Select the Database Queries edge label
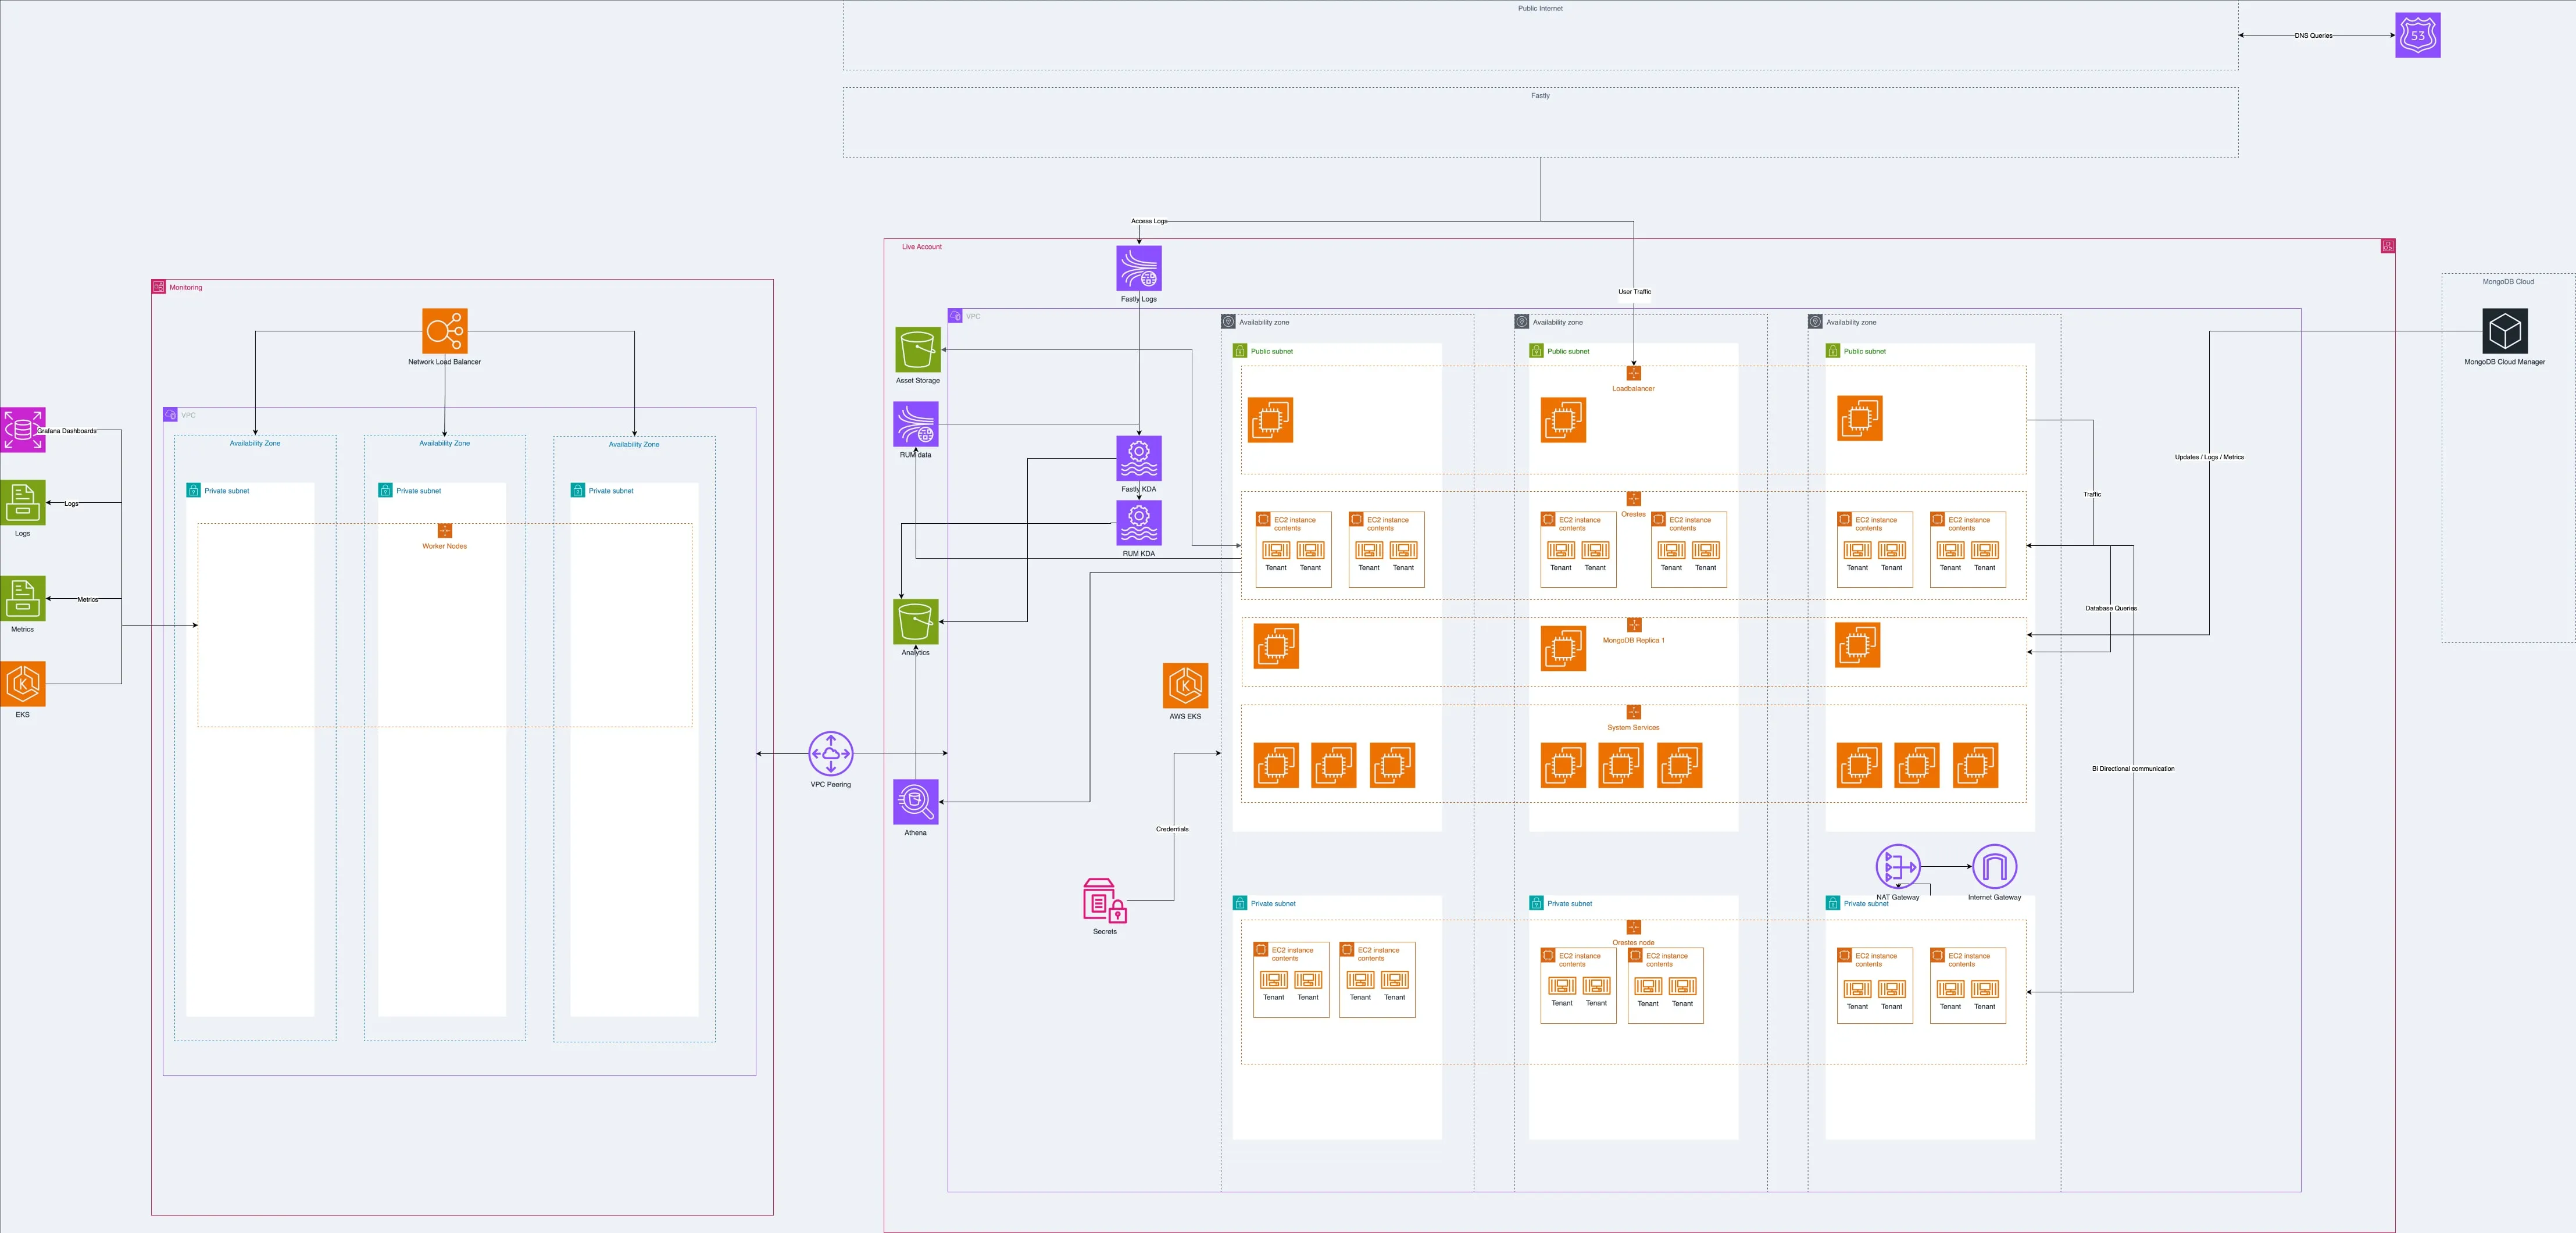The image size is (2576, 1233). point(2111,608)
